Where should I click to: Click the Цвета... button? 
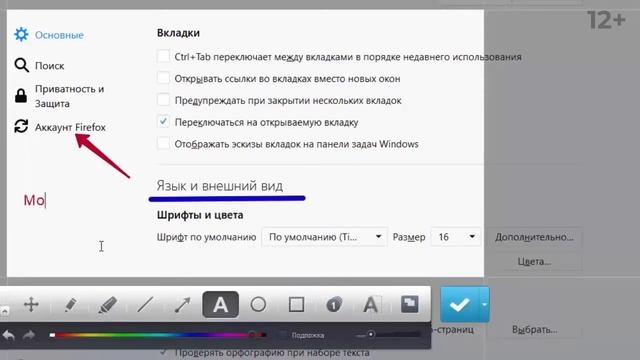tap(534, 262)
